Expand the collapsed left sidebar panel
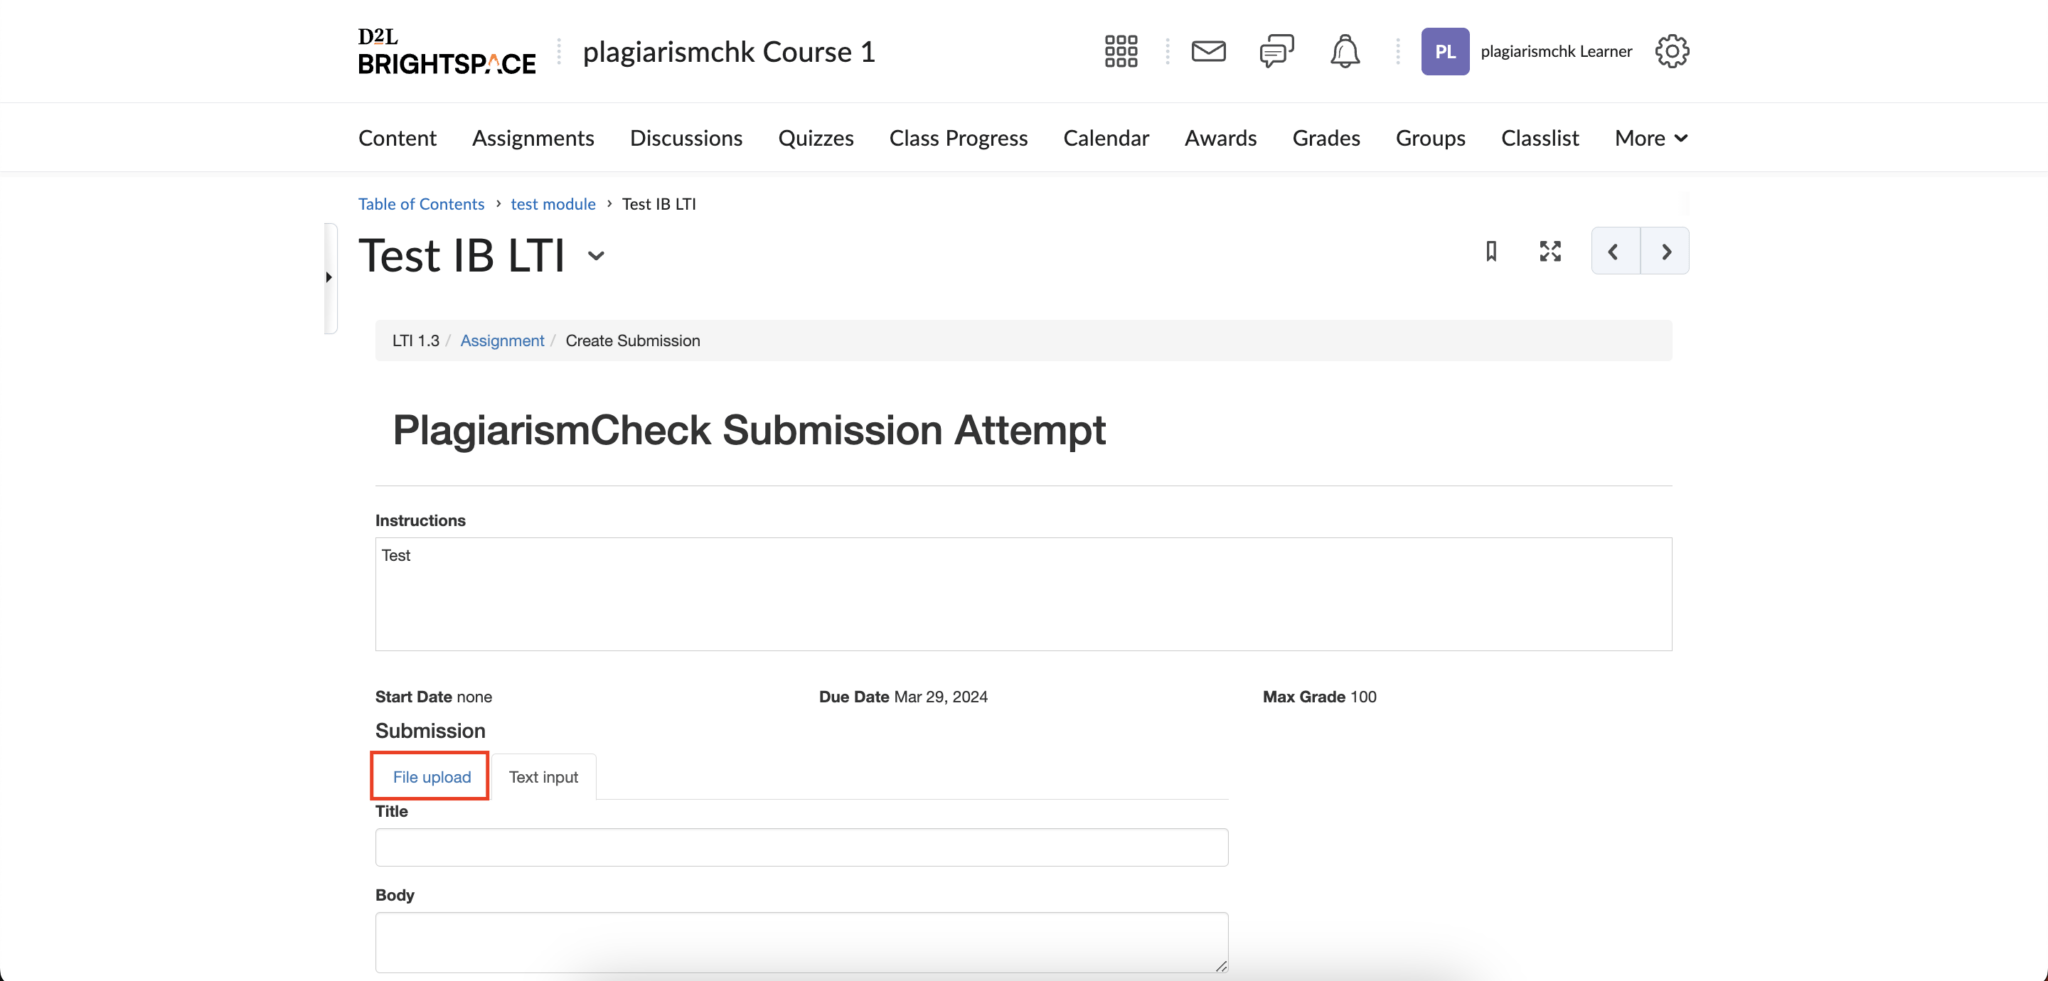2048x981 pixels. tap(330, 277)
